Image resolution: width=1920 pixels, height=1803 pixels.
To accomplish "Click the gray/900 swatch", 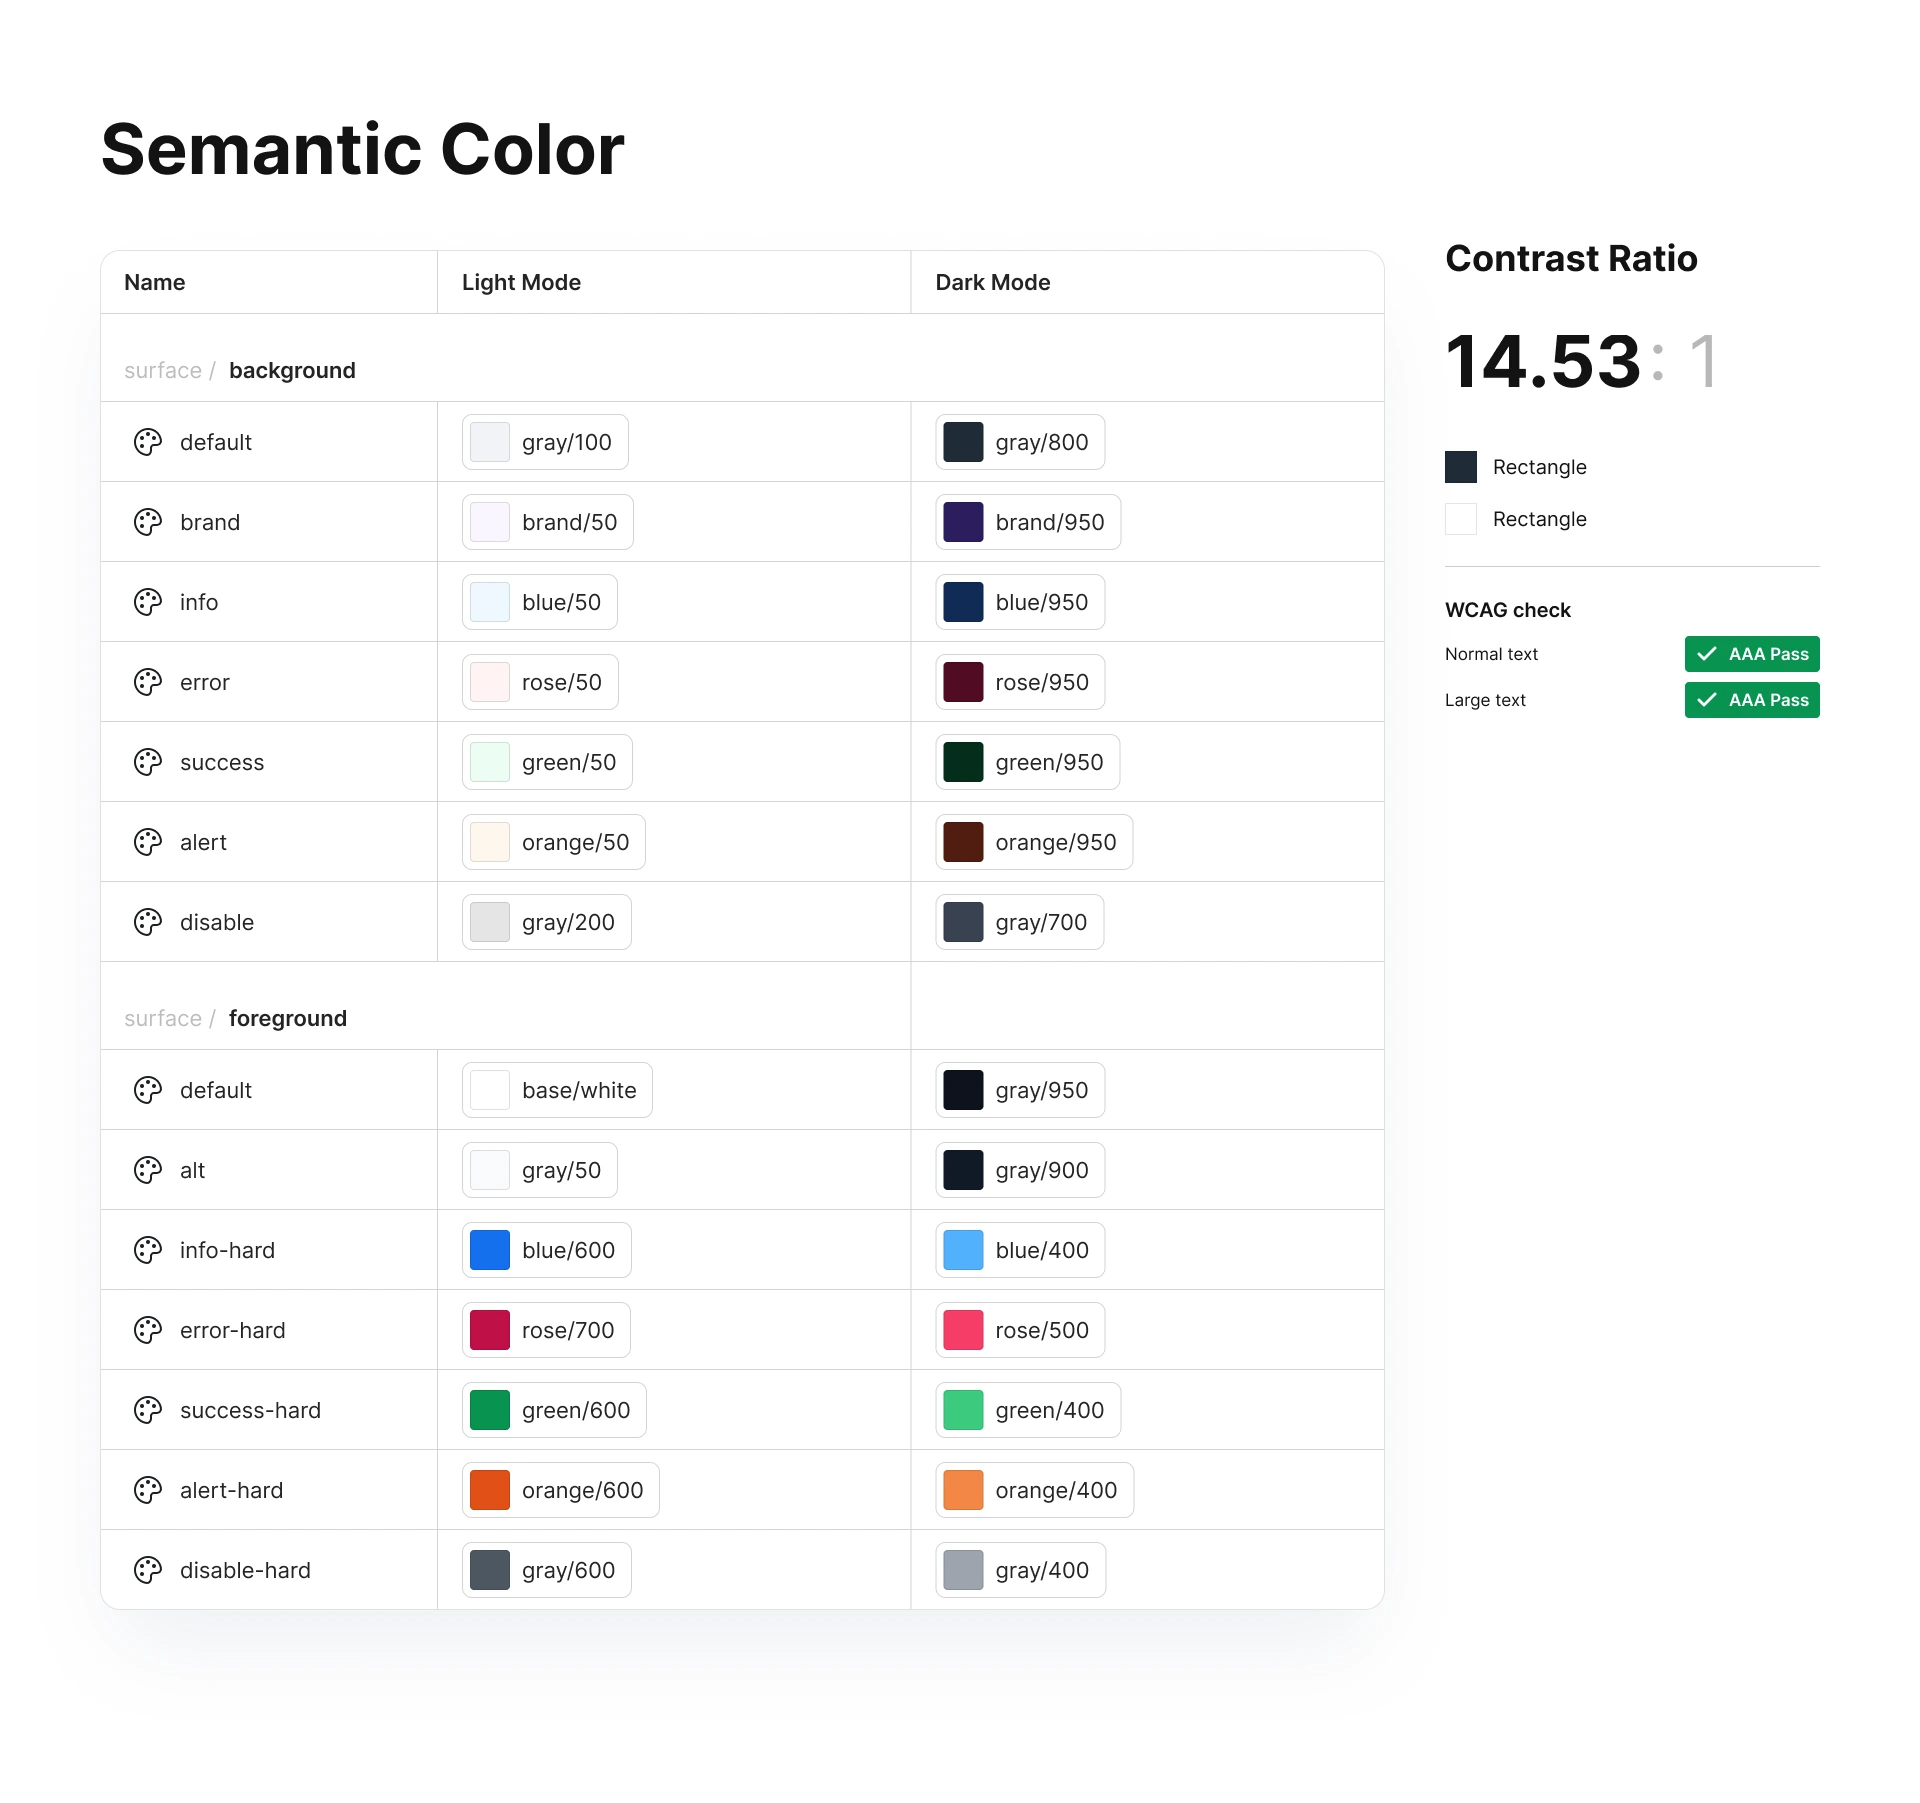I will 963,1170.
